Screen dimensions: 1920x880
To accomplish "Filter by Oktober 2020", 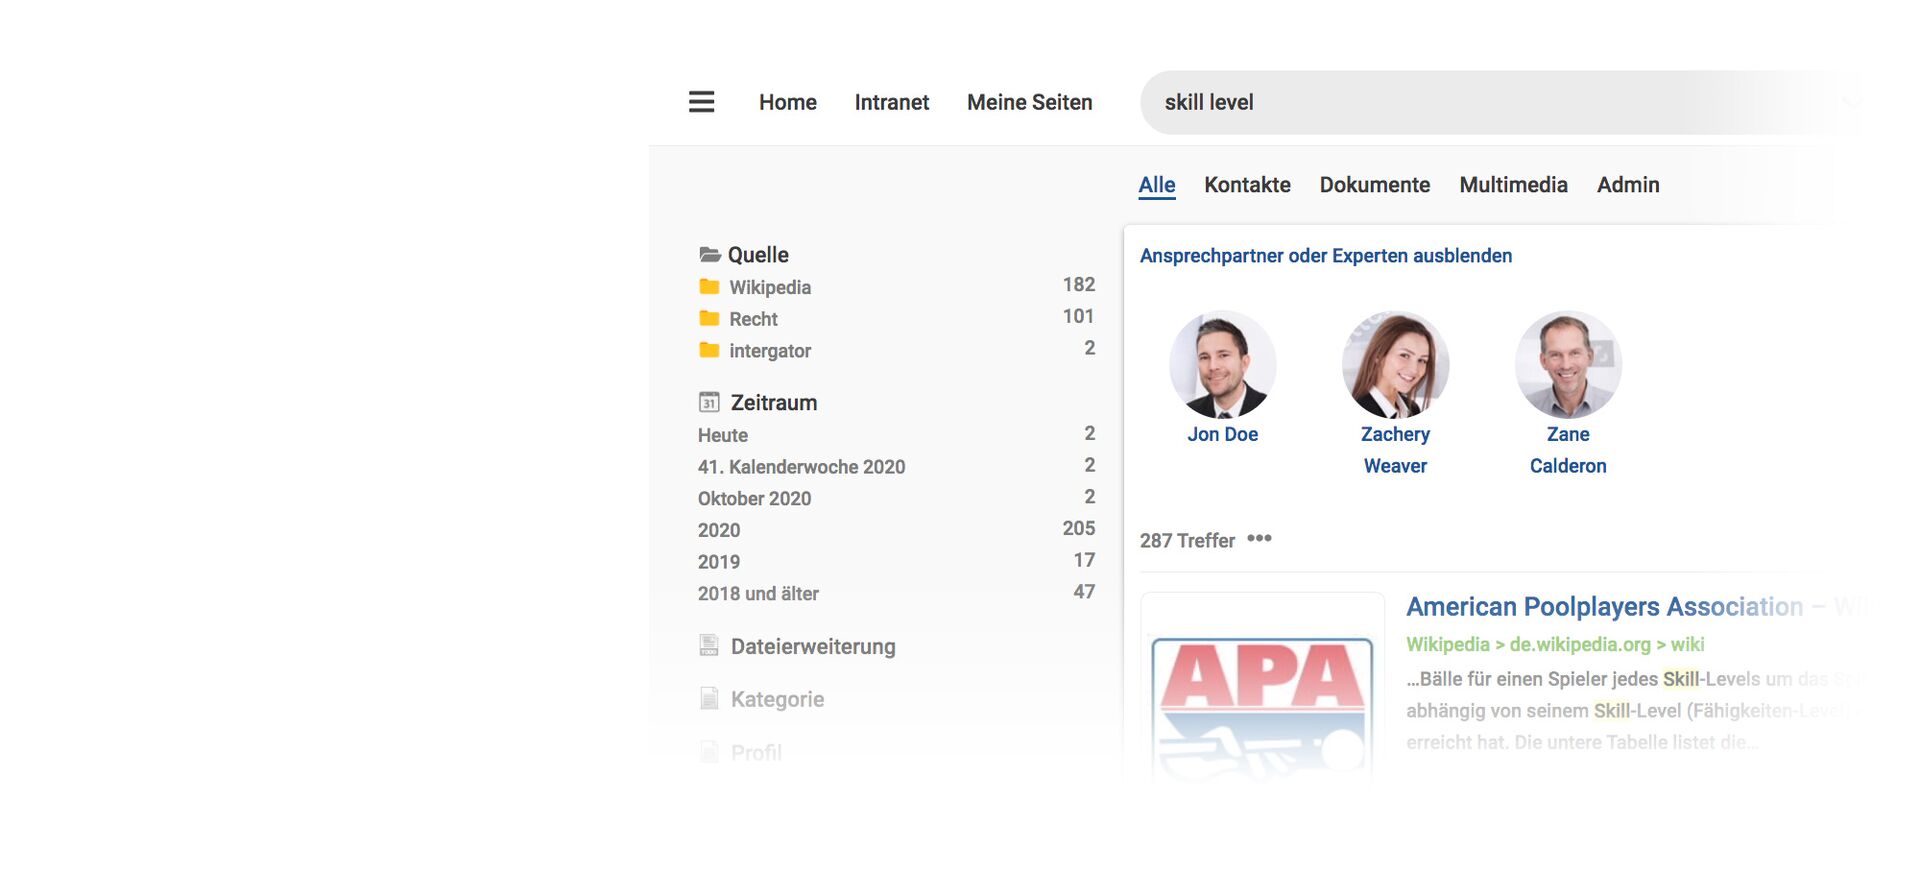I will click(754, 499).
